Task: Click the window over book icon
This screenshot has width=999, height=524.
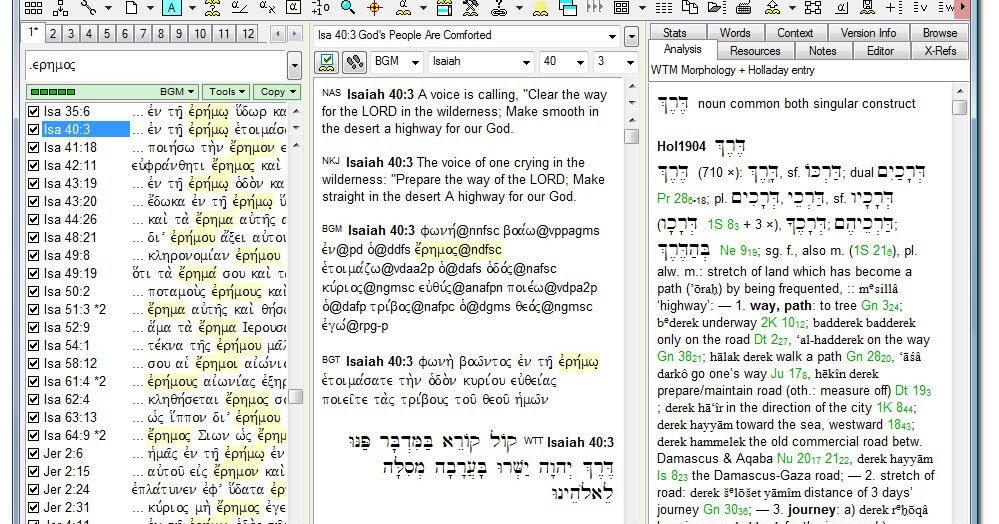Action: 444,8
